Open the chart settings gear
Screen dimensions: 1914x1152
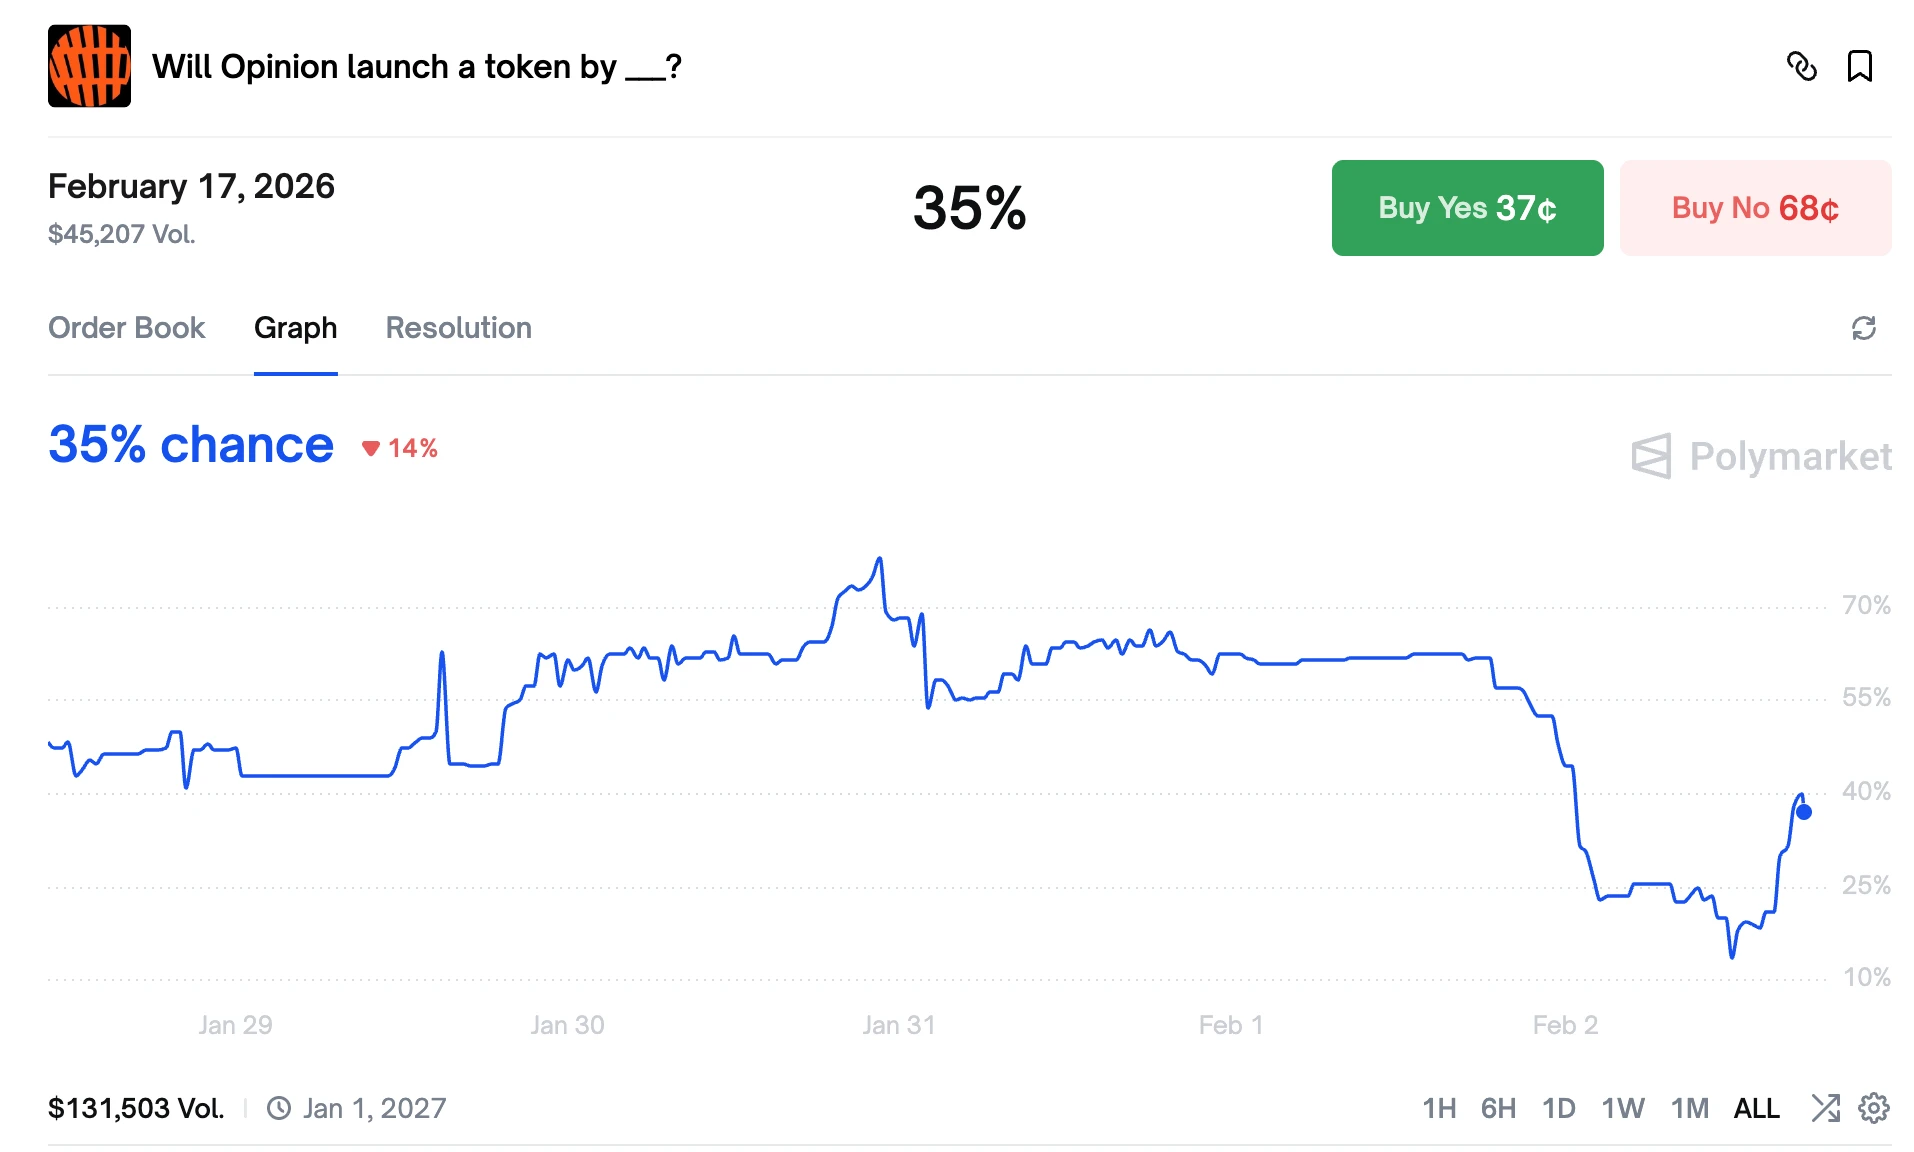point(1873,1108)
